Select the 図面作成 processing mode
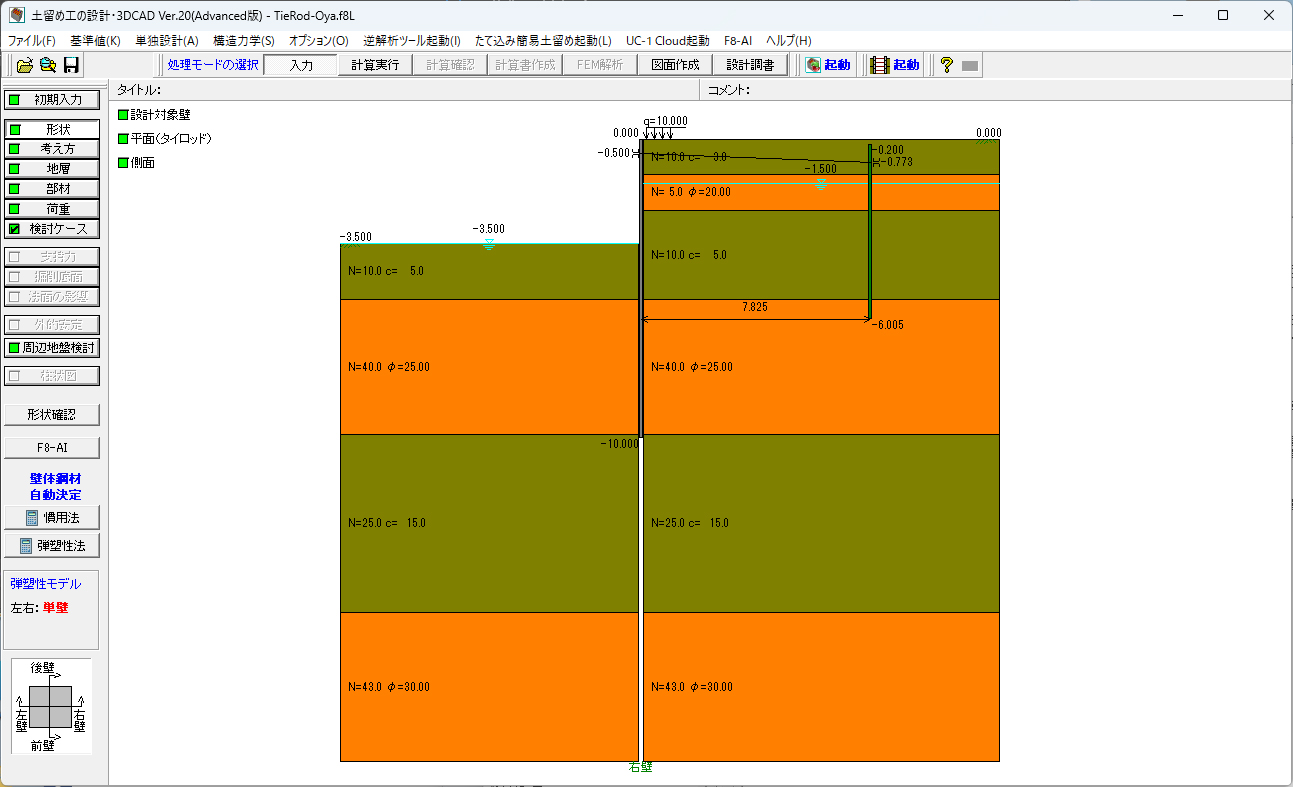 pos(677,65)
